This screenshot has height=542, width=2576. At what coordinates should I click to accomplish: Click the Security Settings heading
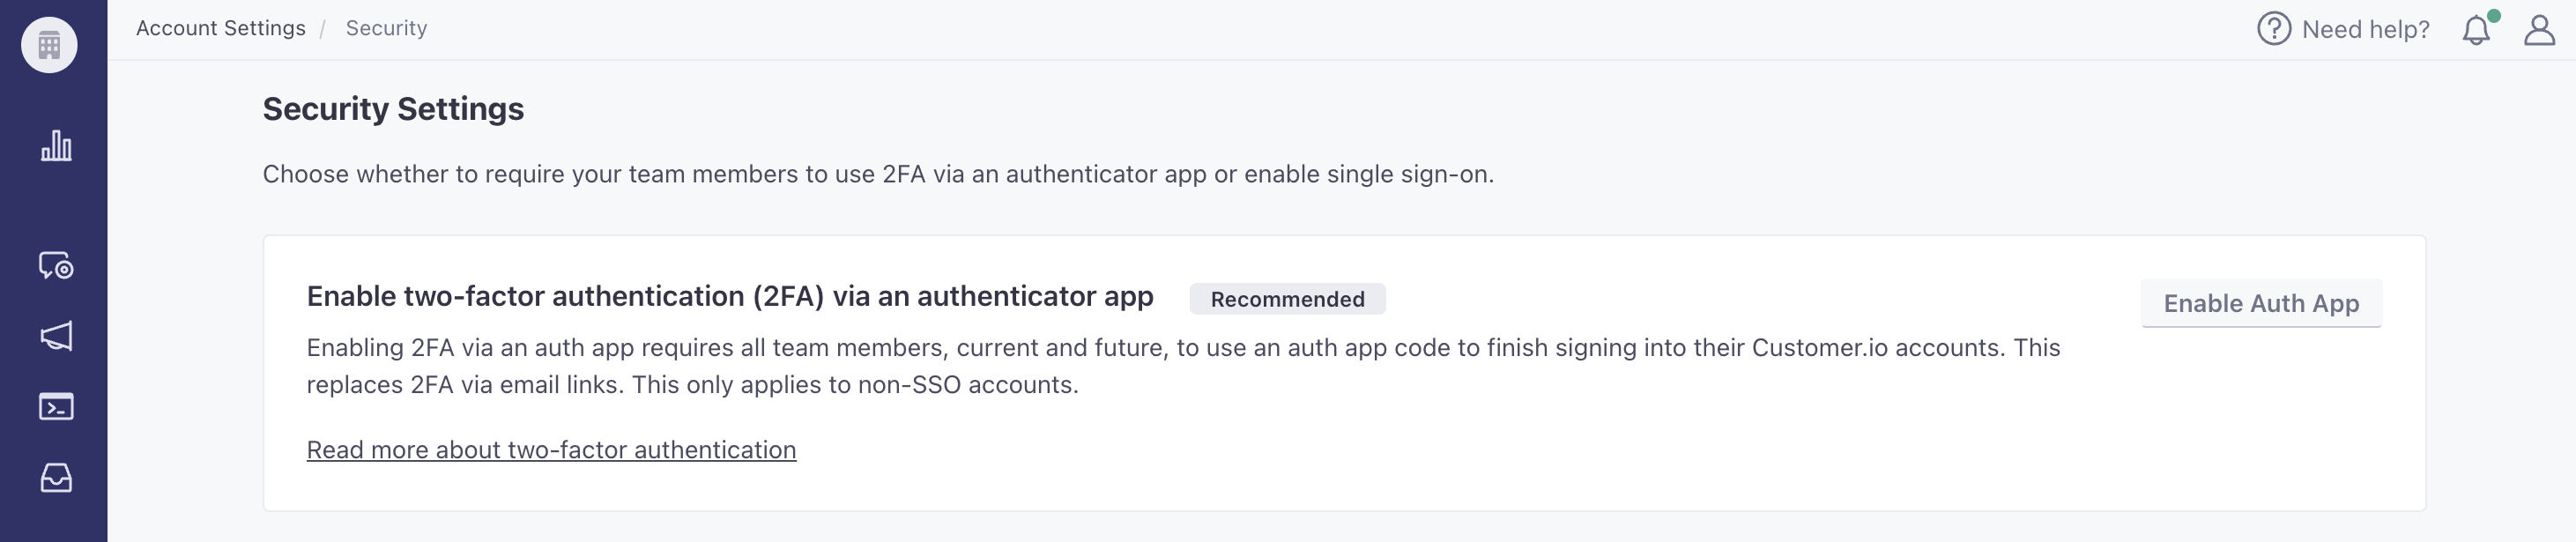(393, 109)
